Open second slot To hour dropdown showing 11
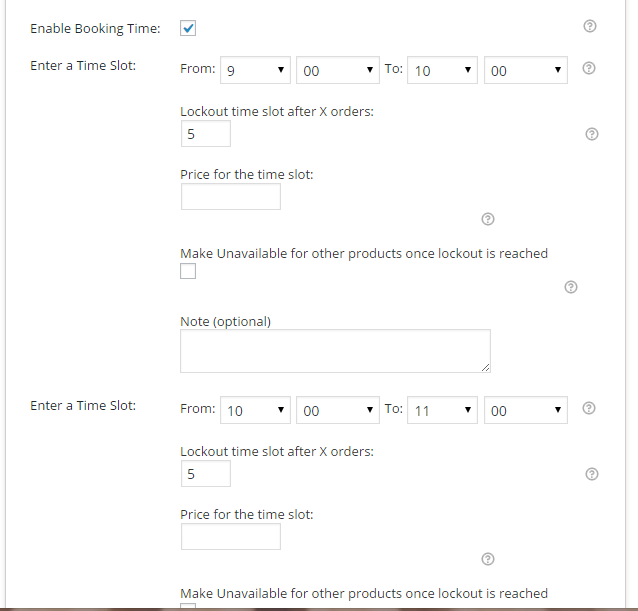This screenshot has height=611, width=638. coord(442,410)
